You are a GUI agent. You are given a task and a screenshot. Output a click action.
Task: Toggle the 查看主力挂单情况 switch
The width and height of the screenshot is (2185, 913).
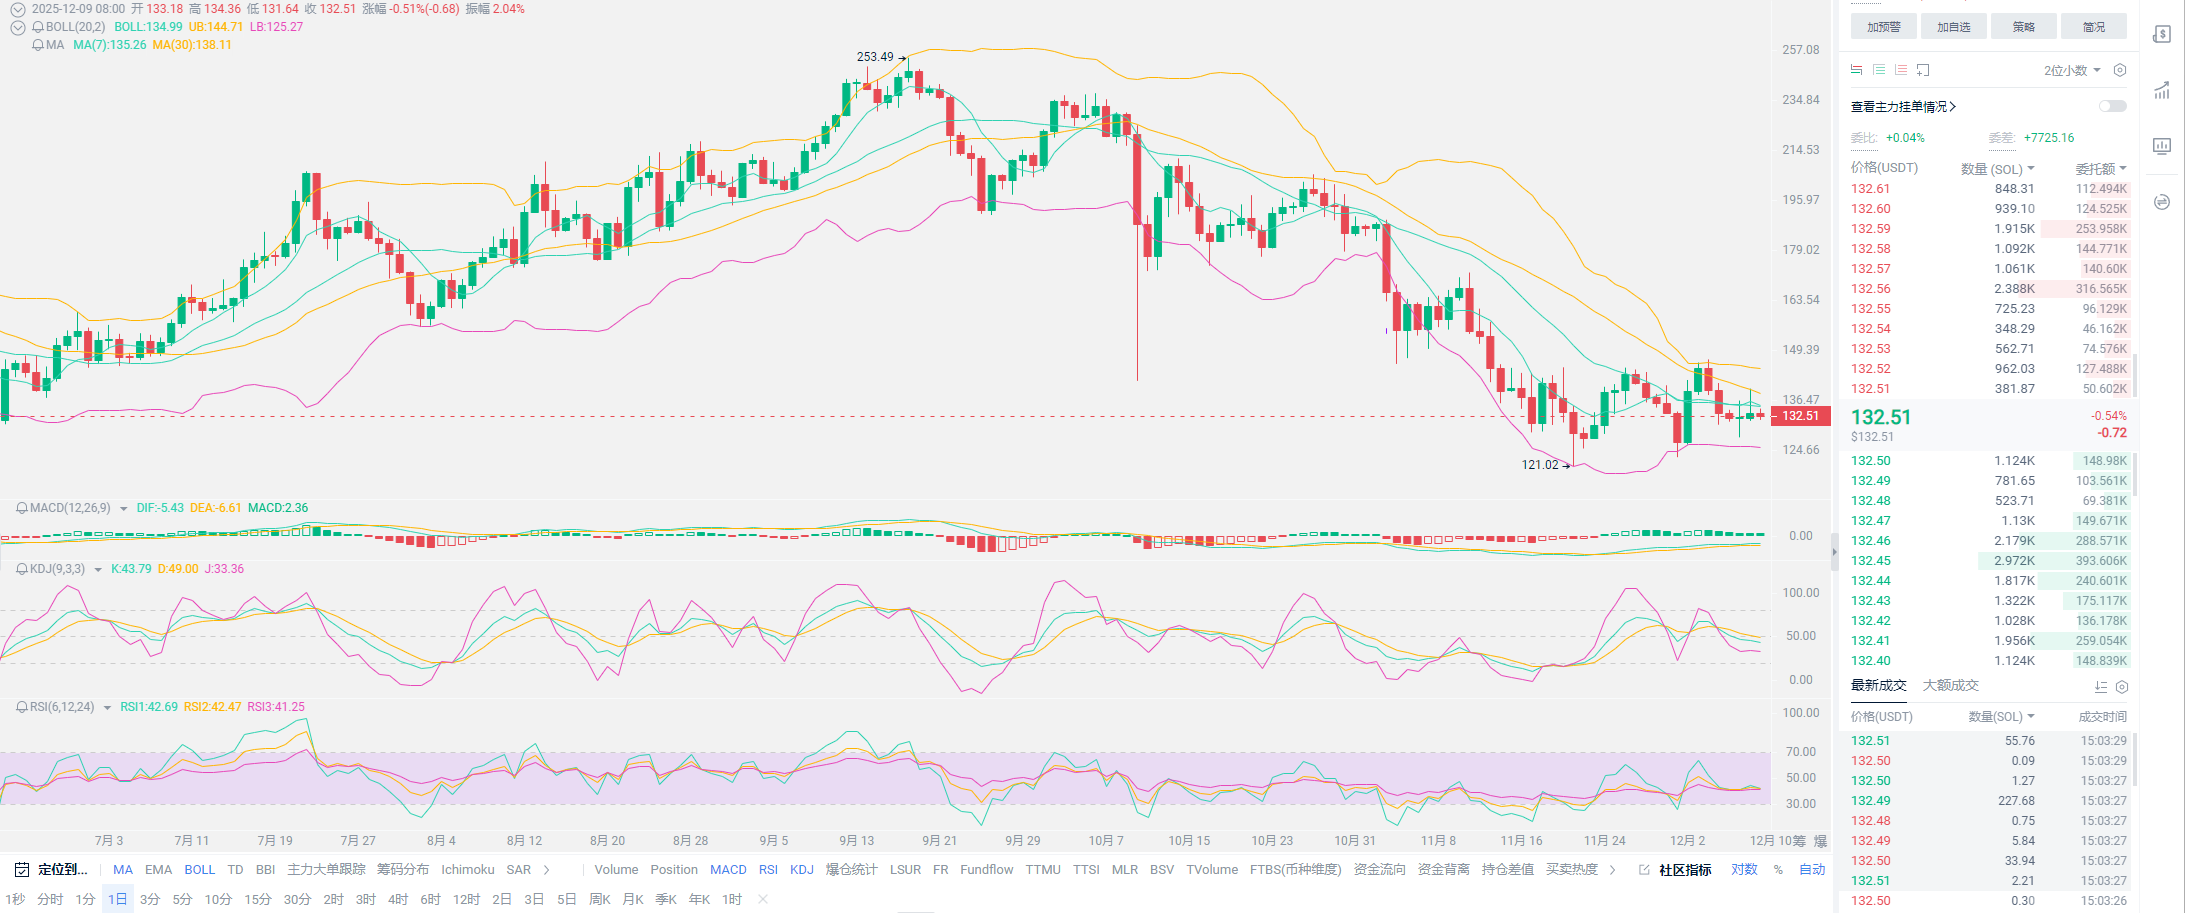click(x=2112, y=106)
